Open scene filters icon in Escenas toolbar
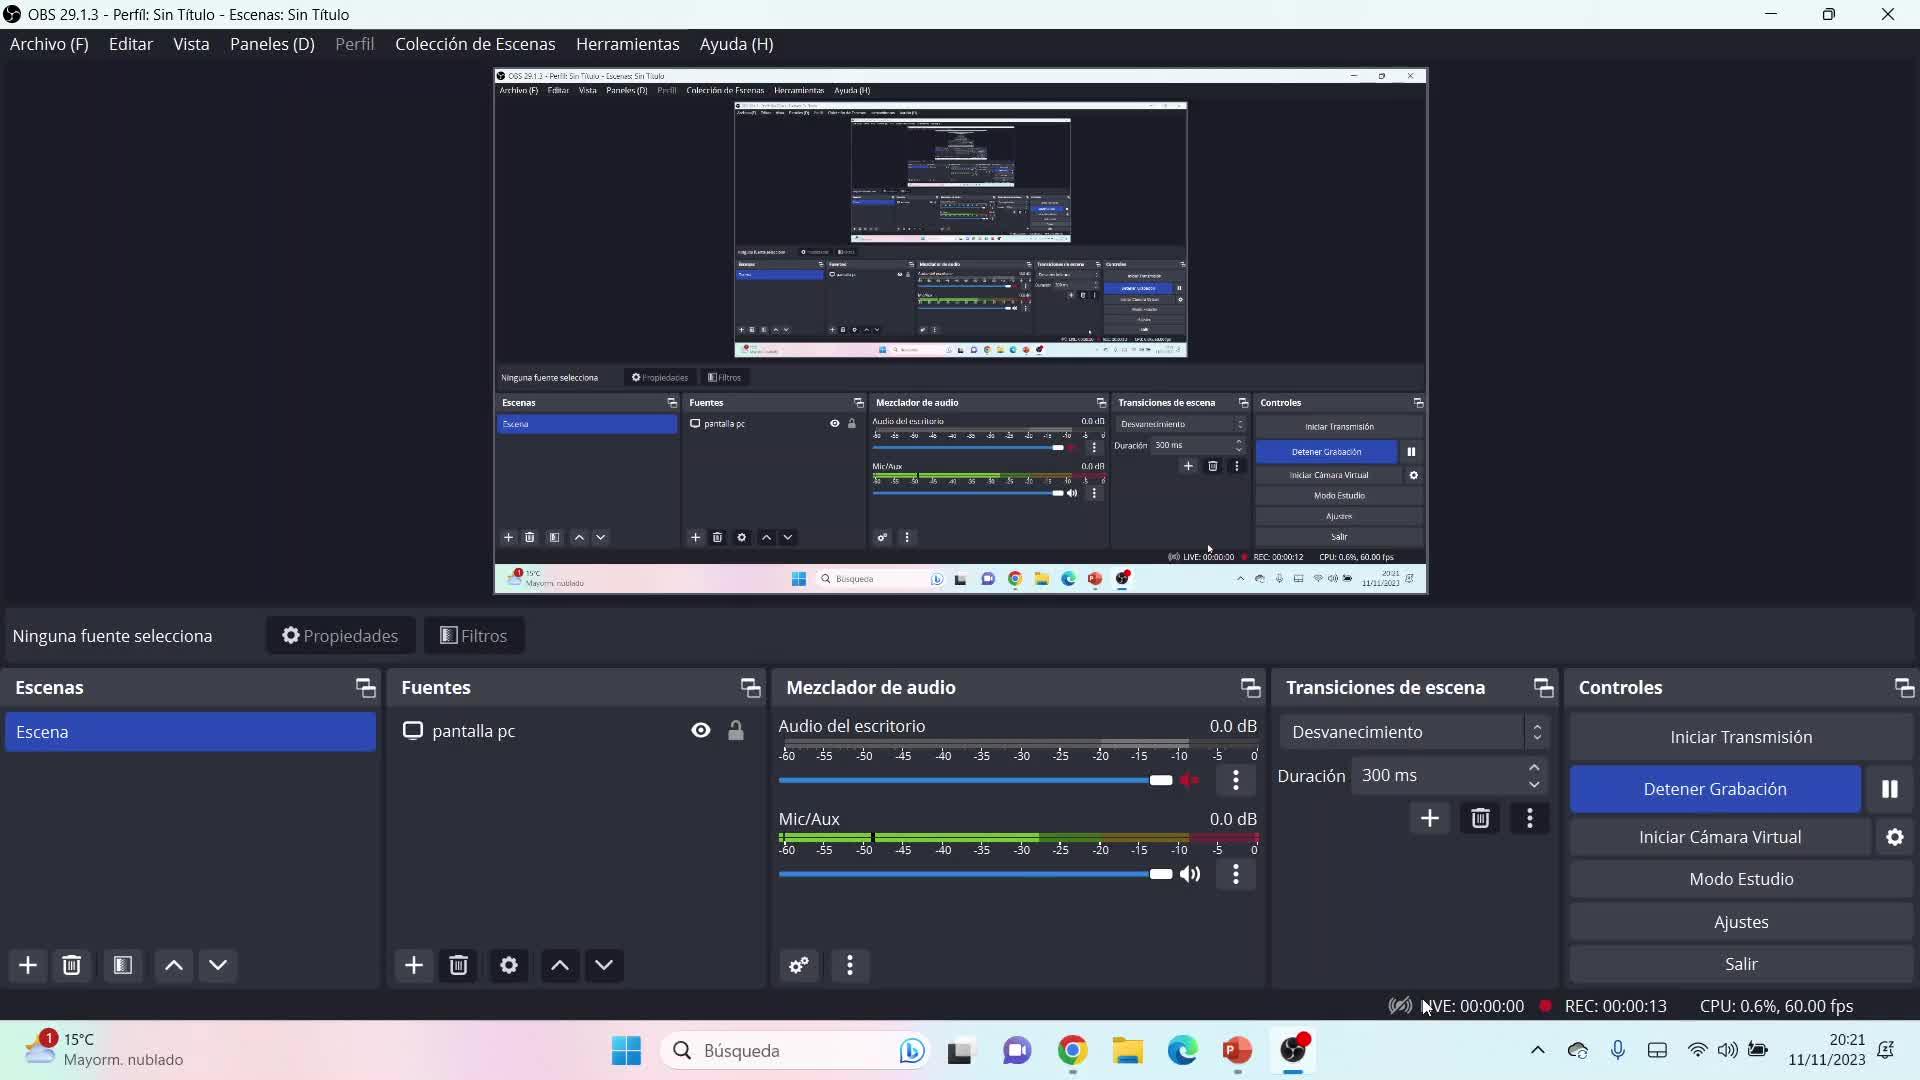This screenshot has width=1920, height=1080. click(x=122, y=965)
